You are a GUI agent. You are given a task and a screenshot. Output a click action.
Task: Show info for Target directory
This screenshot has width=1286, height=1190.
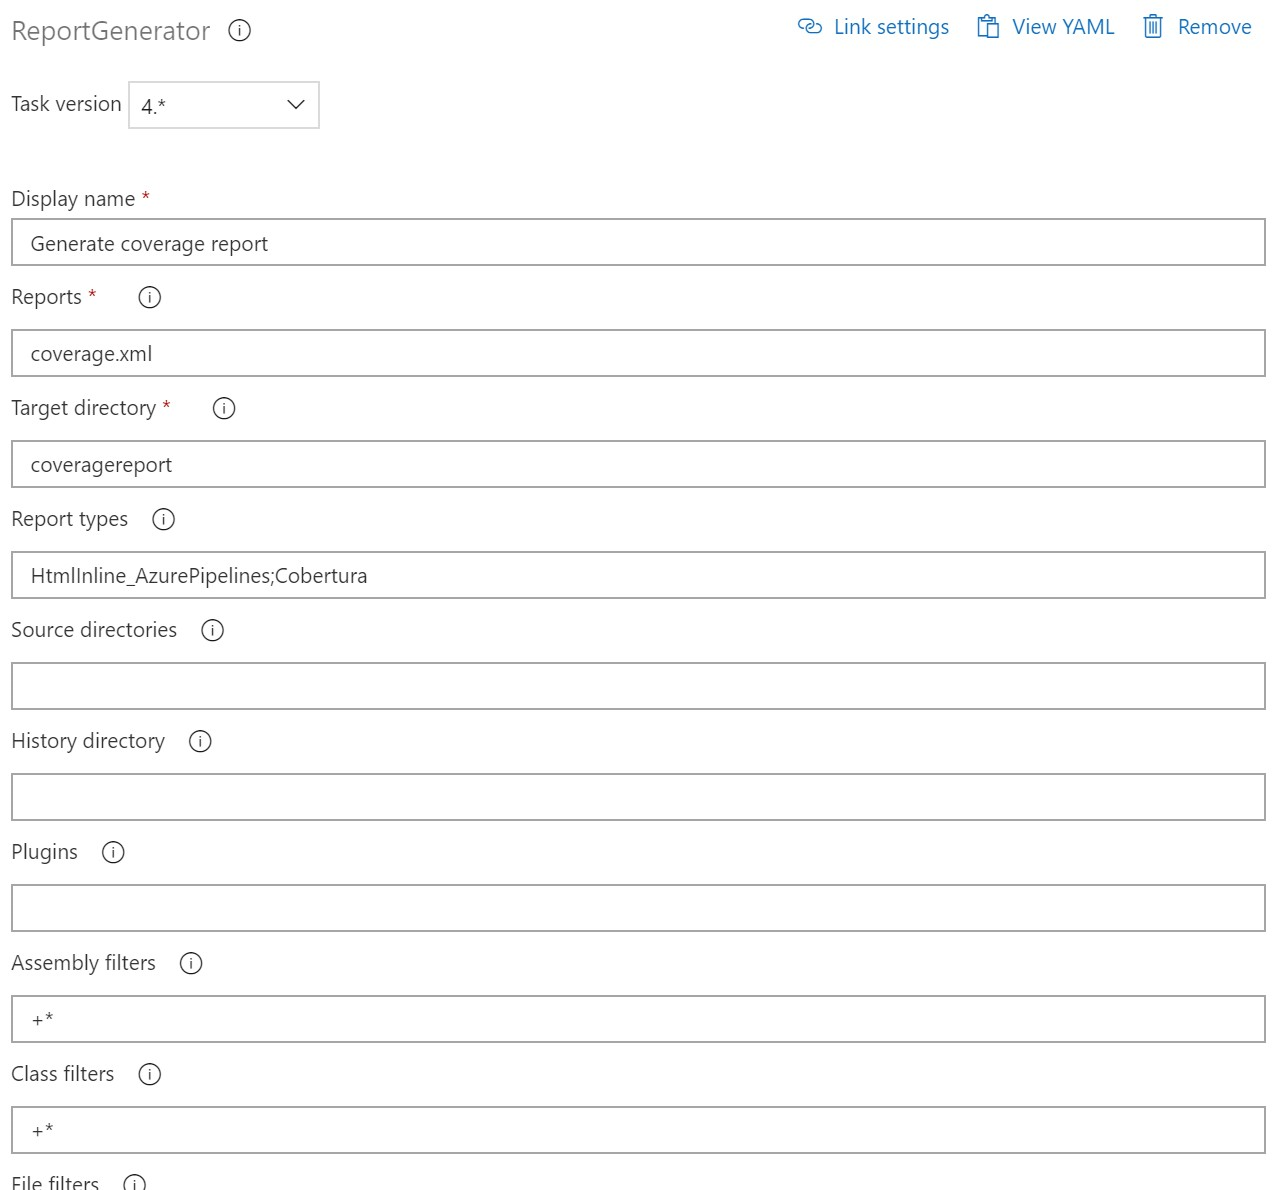click(x=224, y=408)
